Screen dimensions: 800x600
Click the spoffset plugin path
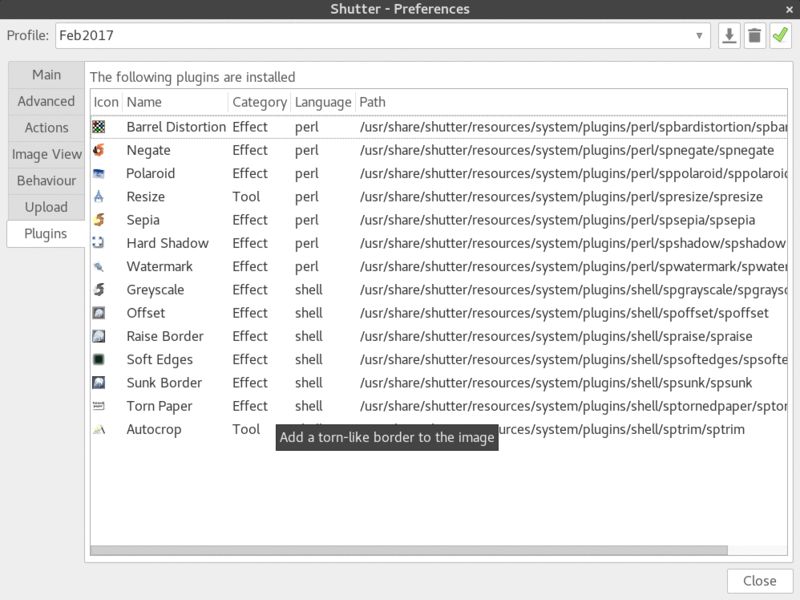click(x=564, y=313)
